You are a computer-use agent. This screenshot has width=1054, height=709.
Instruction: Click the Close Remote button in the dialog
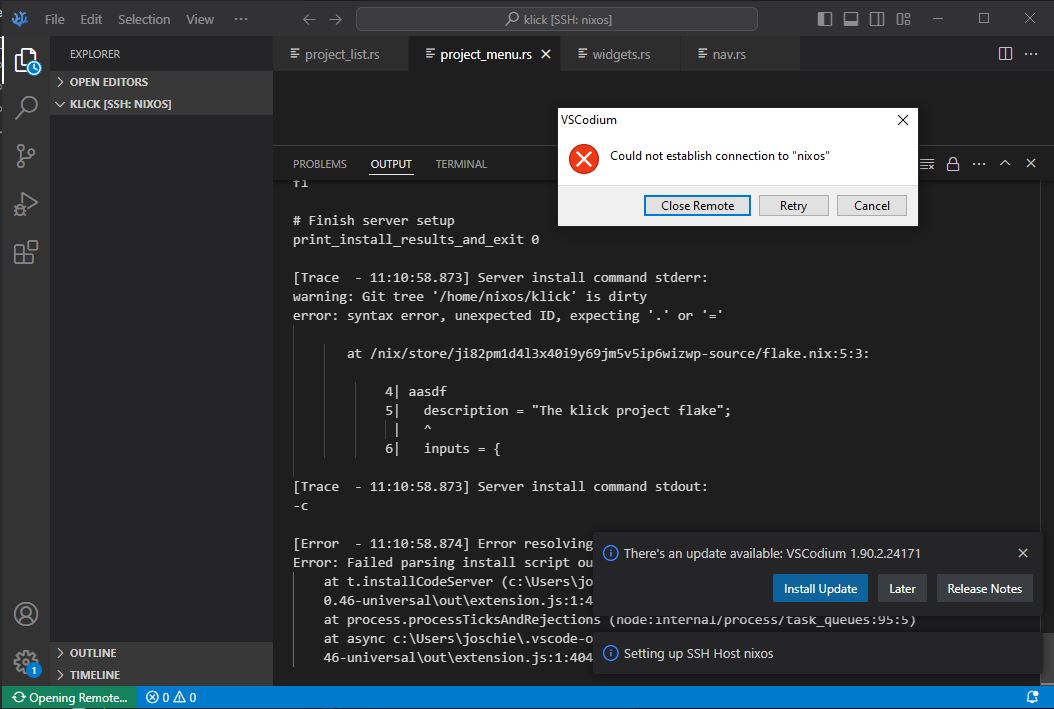pos(697,205)
